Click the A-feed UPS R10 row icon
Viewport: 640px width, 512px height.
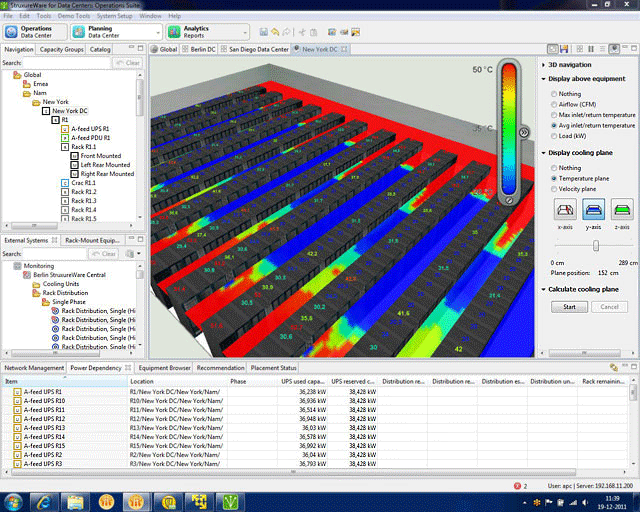17,401
